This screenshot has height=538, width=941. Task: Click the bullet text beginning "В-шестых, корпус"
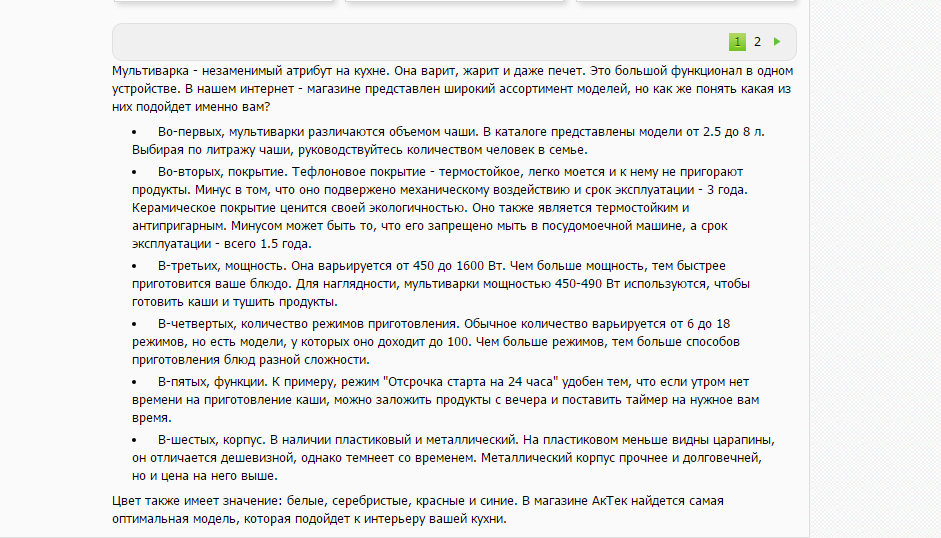click(454, 458)
